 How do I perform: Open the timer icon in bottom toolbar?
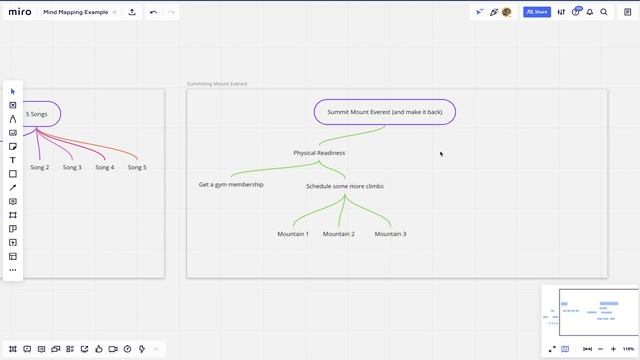coord(127,349)
